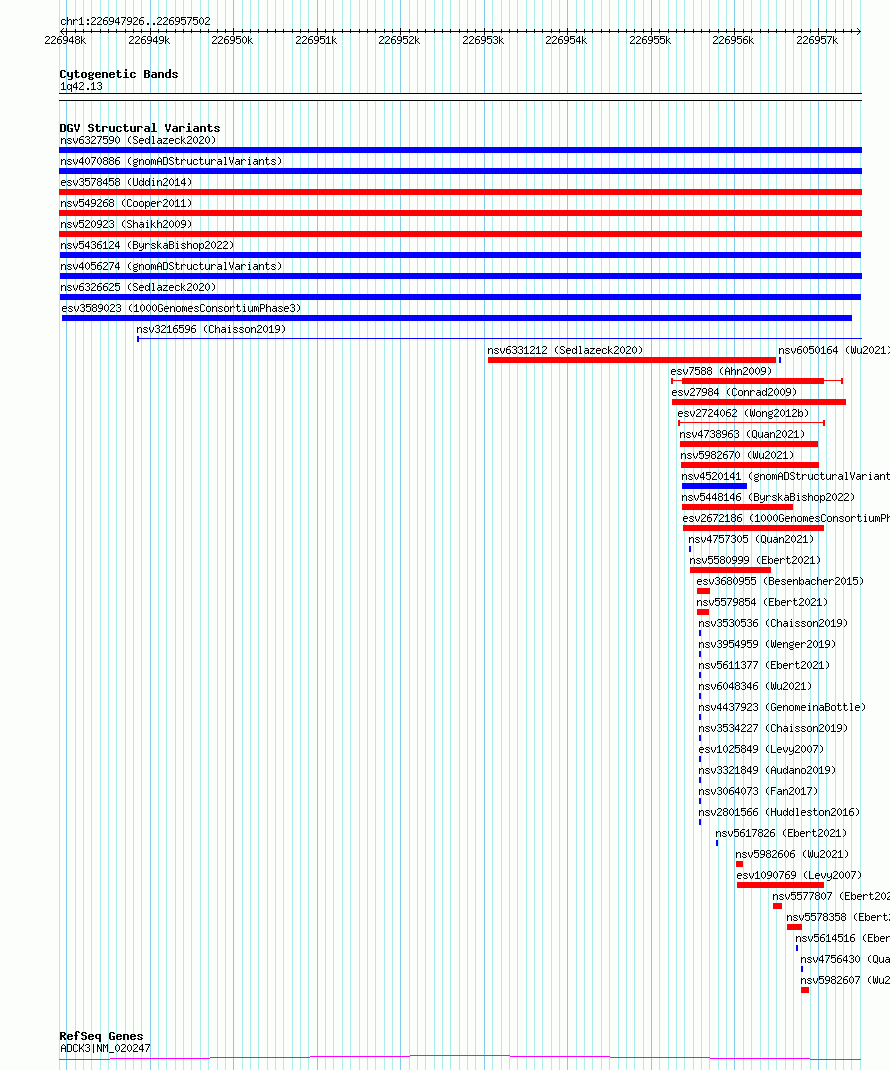The height and width of the screenshot is (1070, 890).
Task: Click the blue bar under nsv4520141
Action: (715, 487)
